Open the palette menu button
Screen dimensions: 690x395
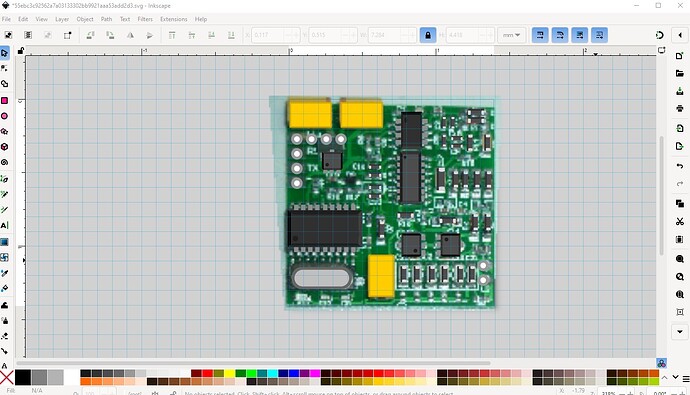686,378
